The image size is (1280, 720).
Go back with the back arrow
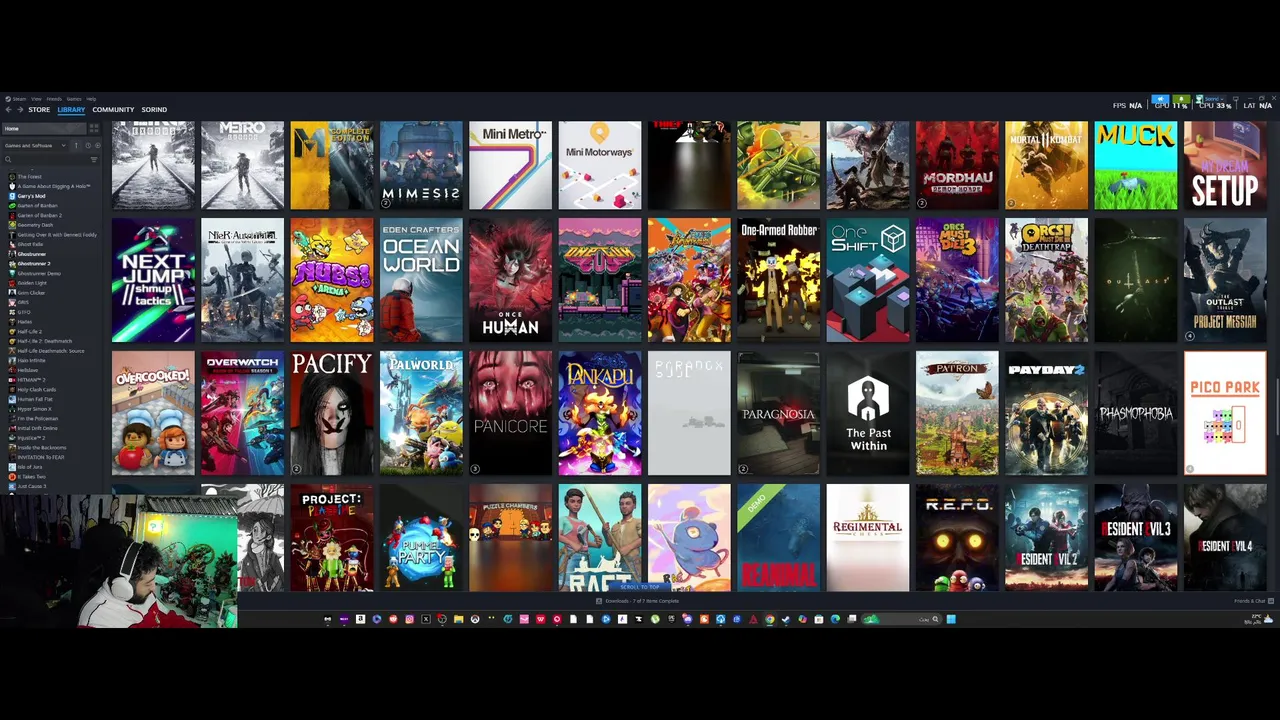pos(8,110)
